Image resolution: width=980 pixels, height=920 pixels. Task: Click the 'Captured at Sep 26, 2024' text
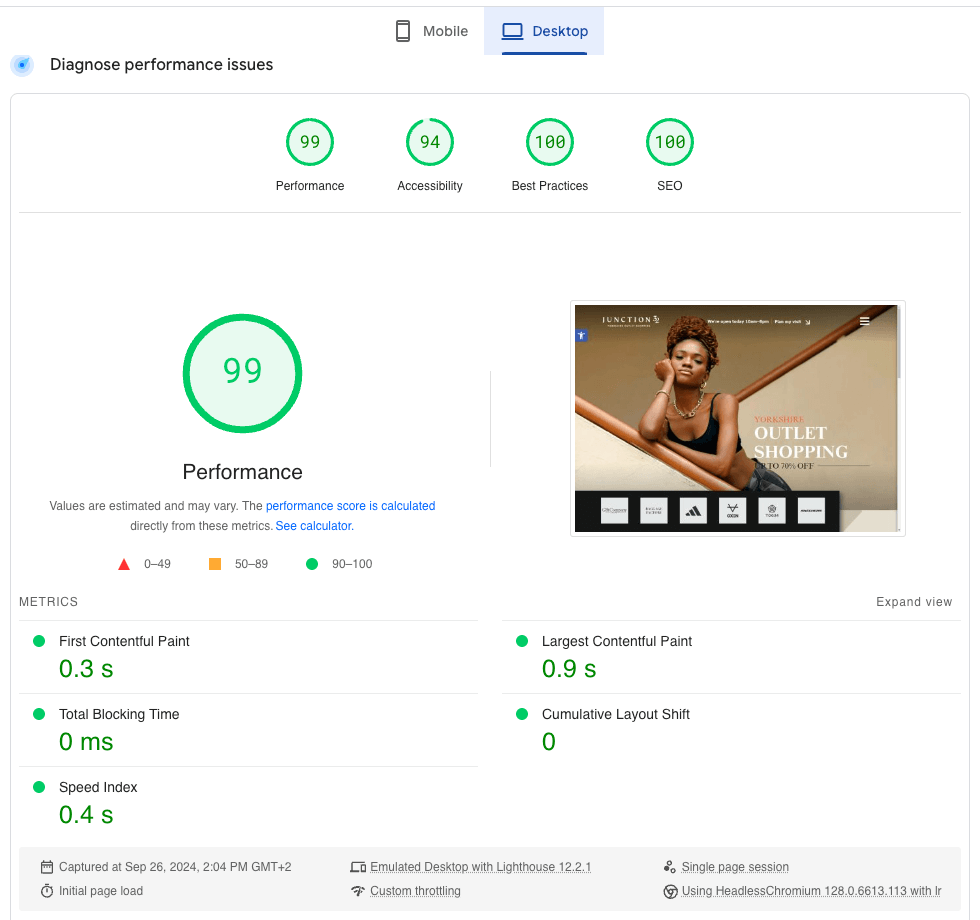(x=175, y=867)
